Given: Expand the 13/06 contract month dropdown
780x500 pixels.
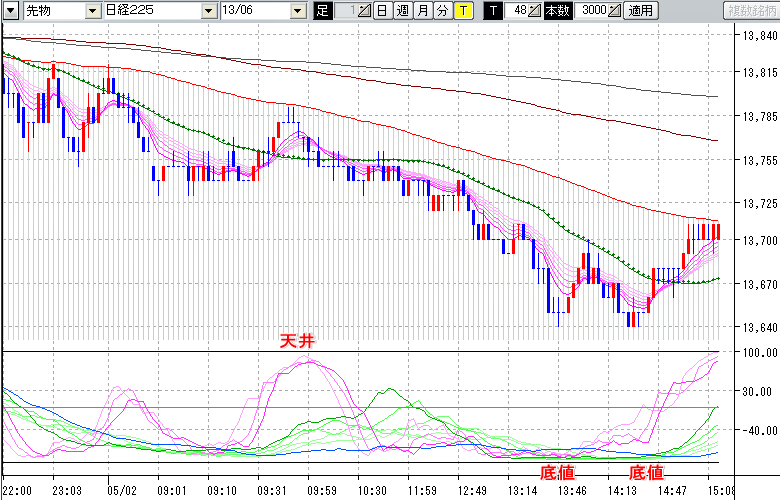Looking at the screenshot, I should click(298, 11).
